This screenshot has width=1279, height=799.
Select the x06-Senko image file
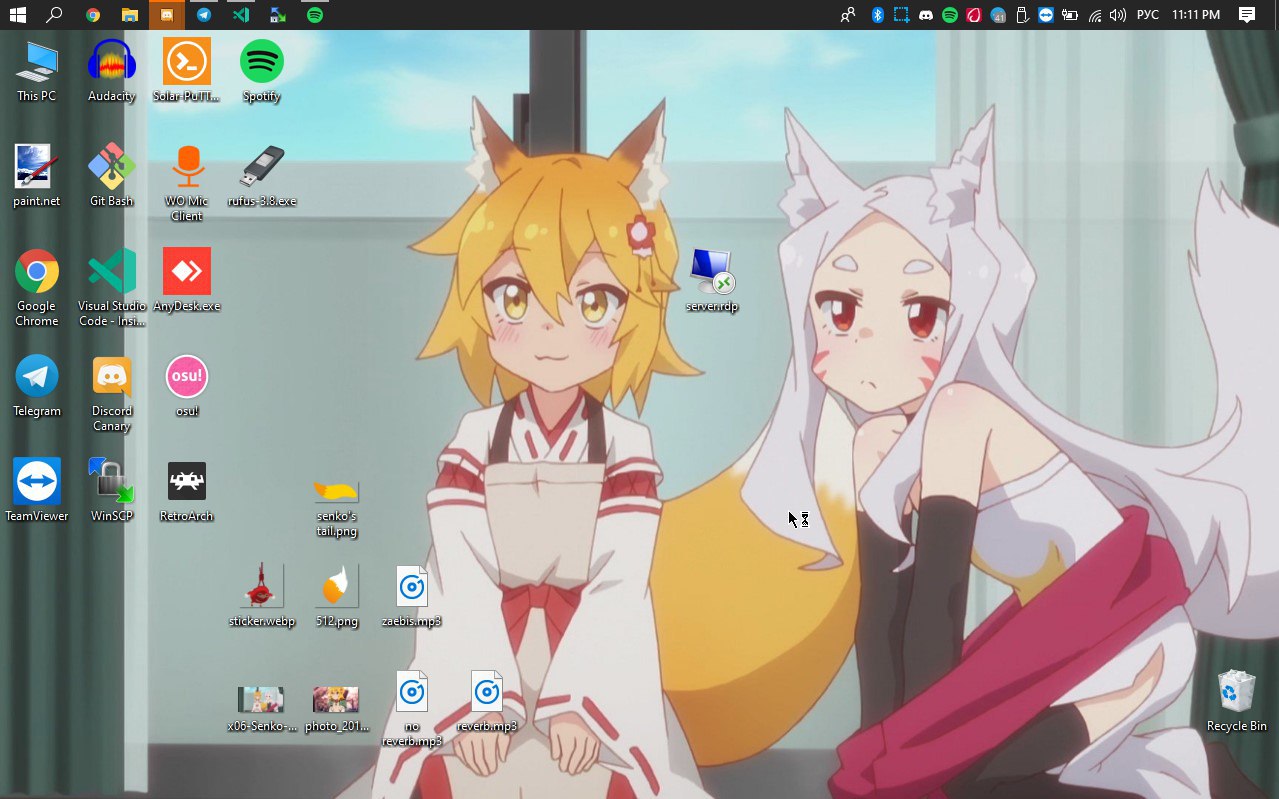(x=262, y=708)
